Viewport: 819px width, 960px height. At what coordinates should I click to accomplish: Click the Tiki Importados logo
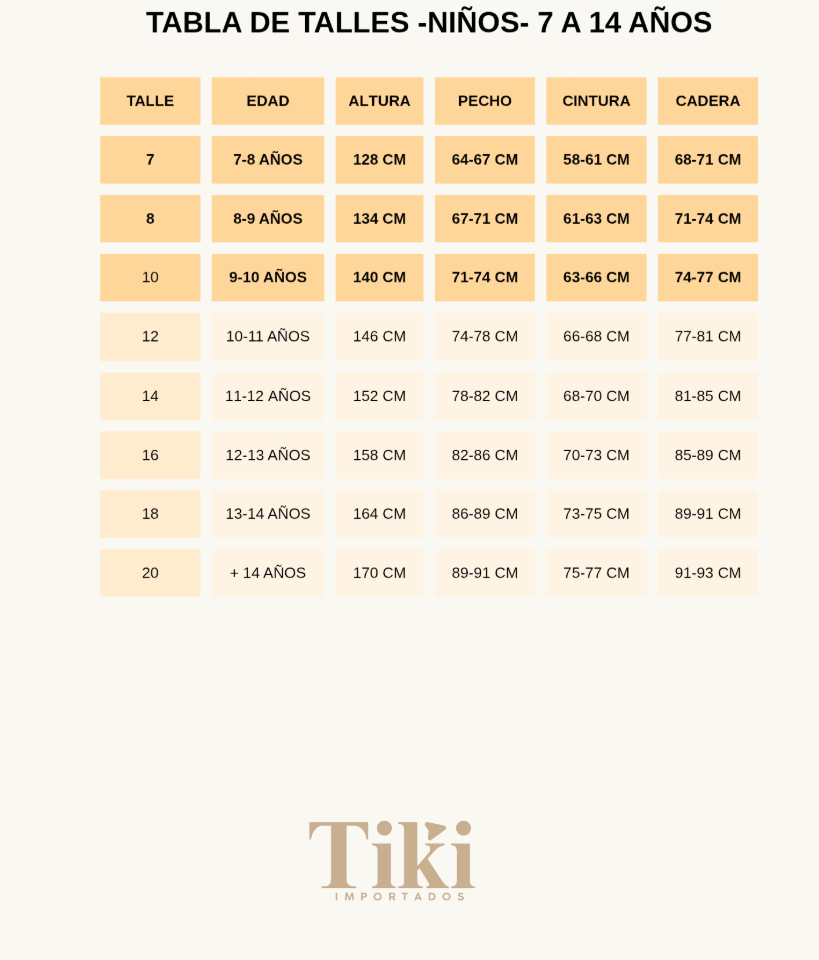(x=391, y=859)
